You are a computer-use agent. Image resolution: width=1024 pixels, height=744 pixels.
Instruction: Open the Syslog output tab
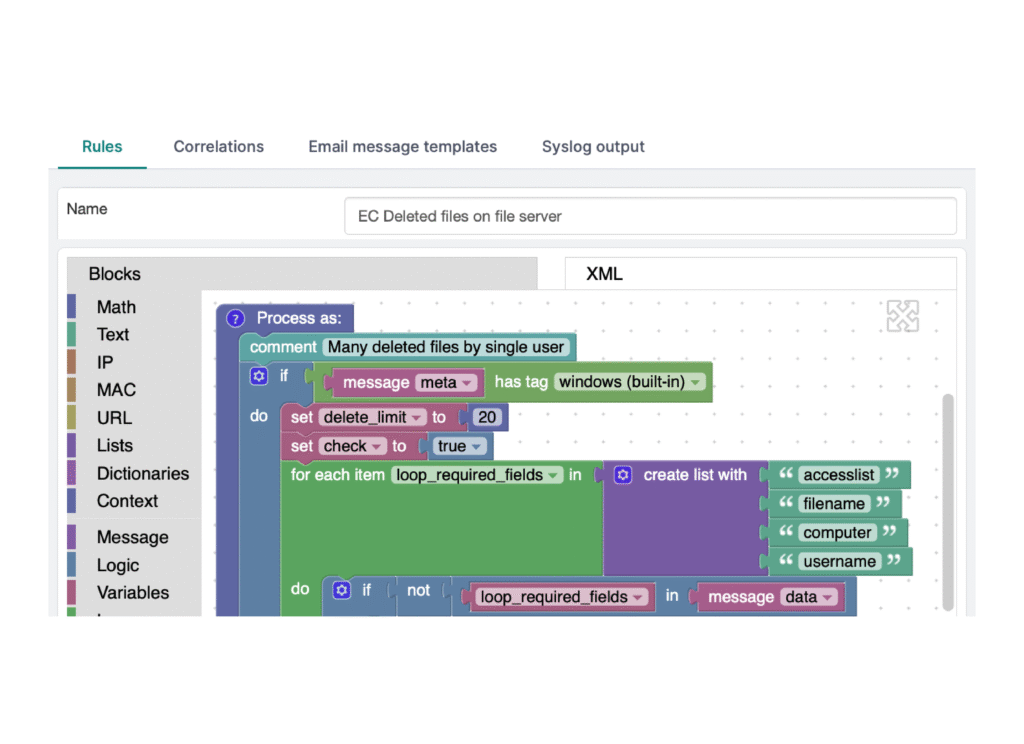pos(593,147)
